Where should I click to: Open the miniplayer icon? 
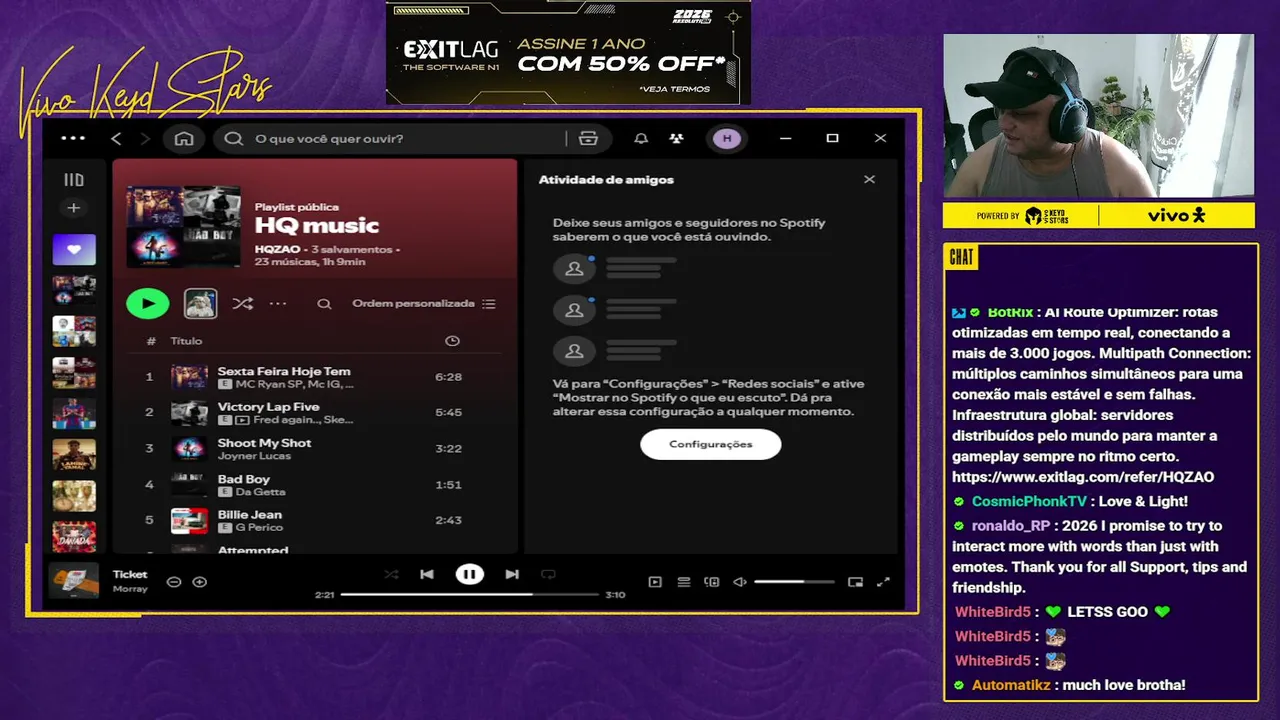point(855,582)
